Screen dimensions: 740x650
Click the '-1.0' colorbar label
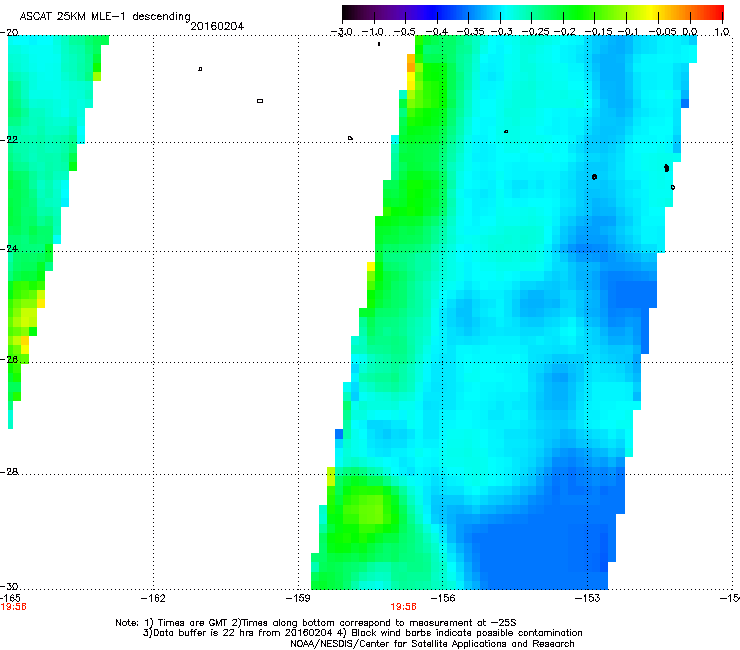click(x=372, y=32)
